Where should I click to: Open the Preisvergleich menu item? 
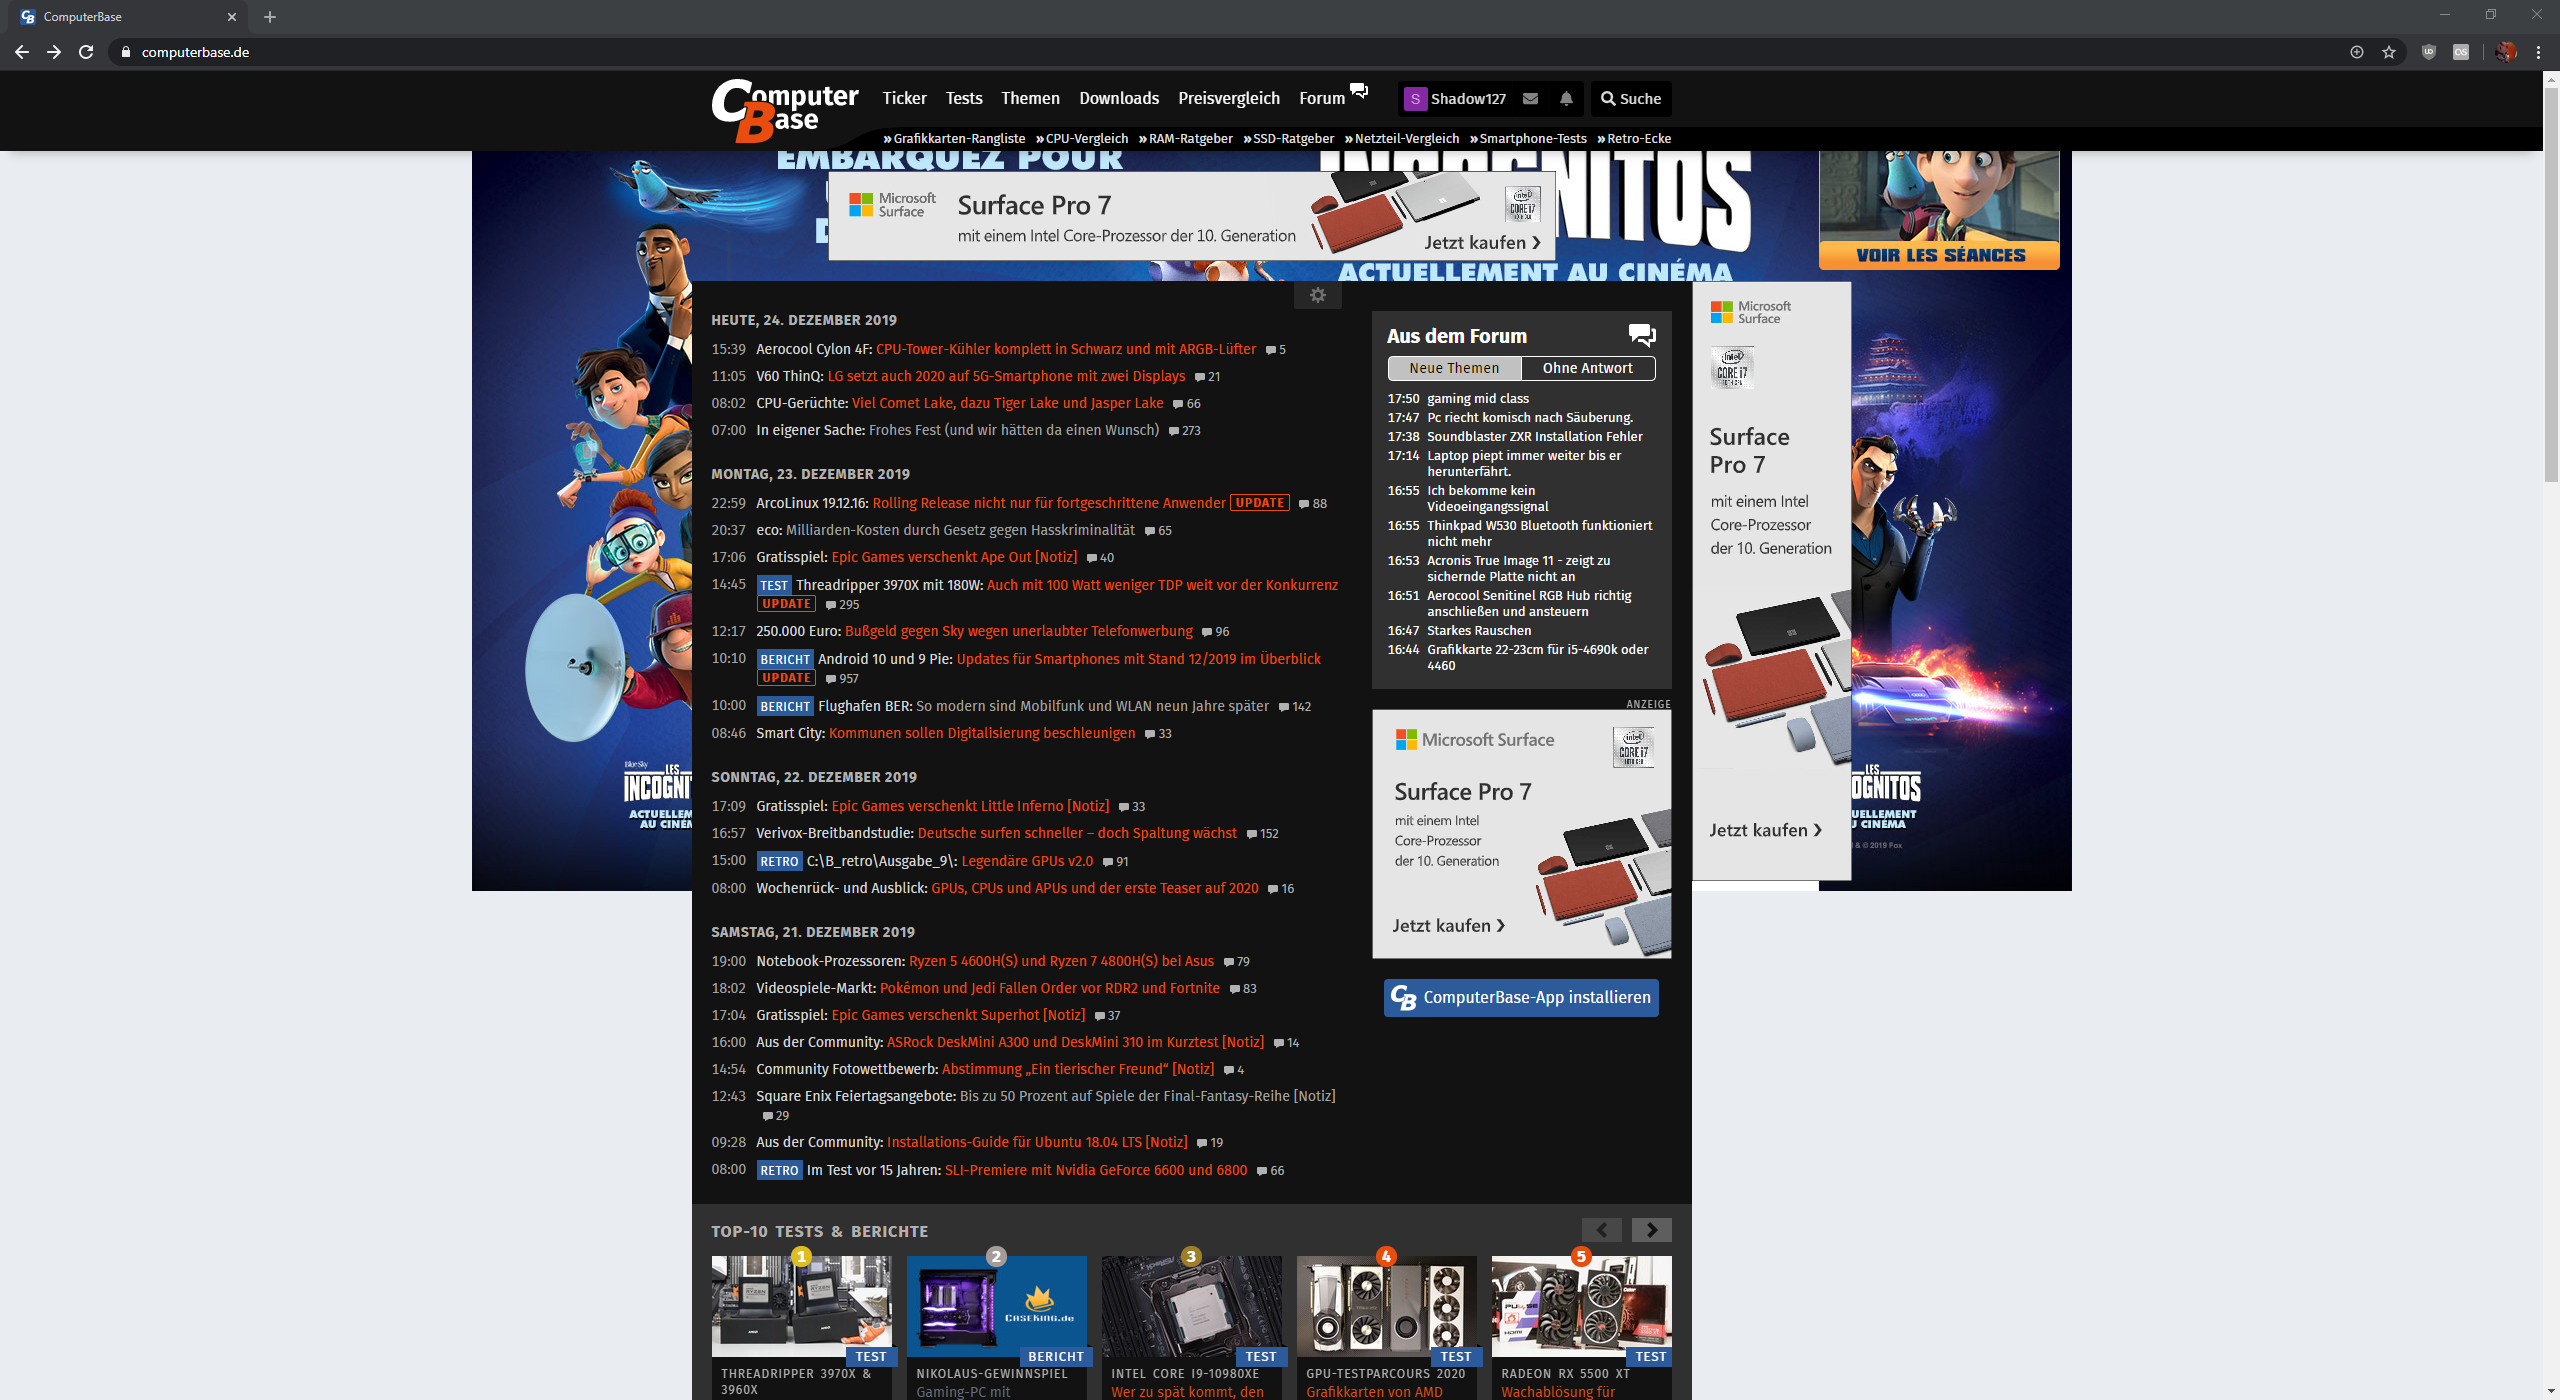[1228, 98]
